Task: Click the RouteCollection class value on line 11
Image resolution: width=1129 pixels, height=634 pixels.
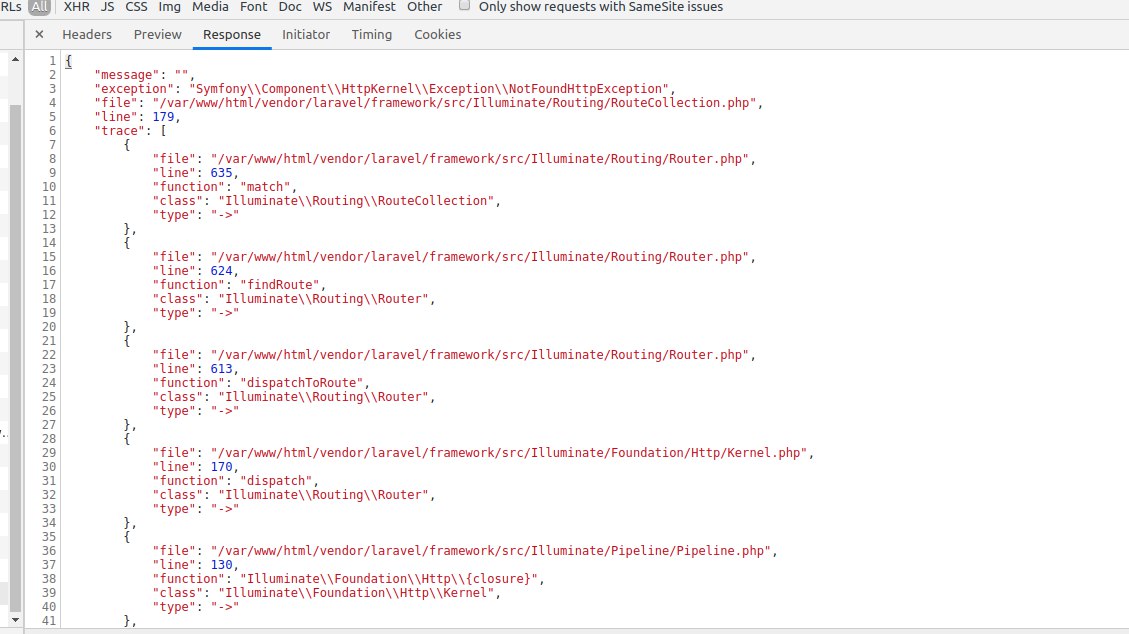Action: [x=356, y=201]
